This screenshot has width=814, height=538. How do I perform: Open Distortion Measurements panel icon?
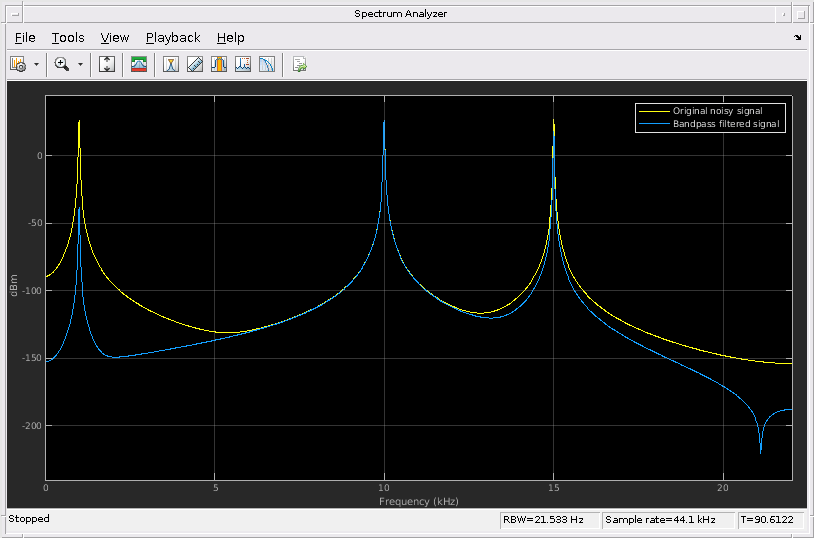point(243,64)
